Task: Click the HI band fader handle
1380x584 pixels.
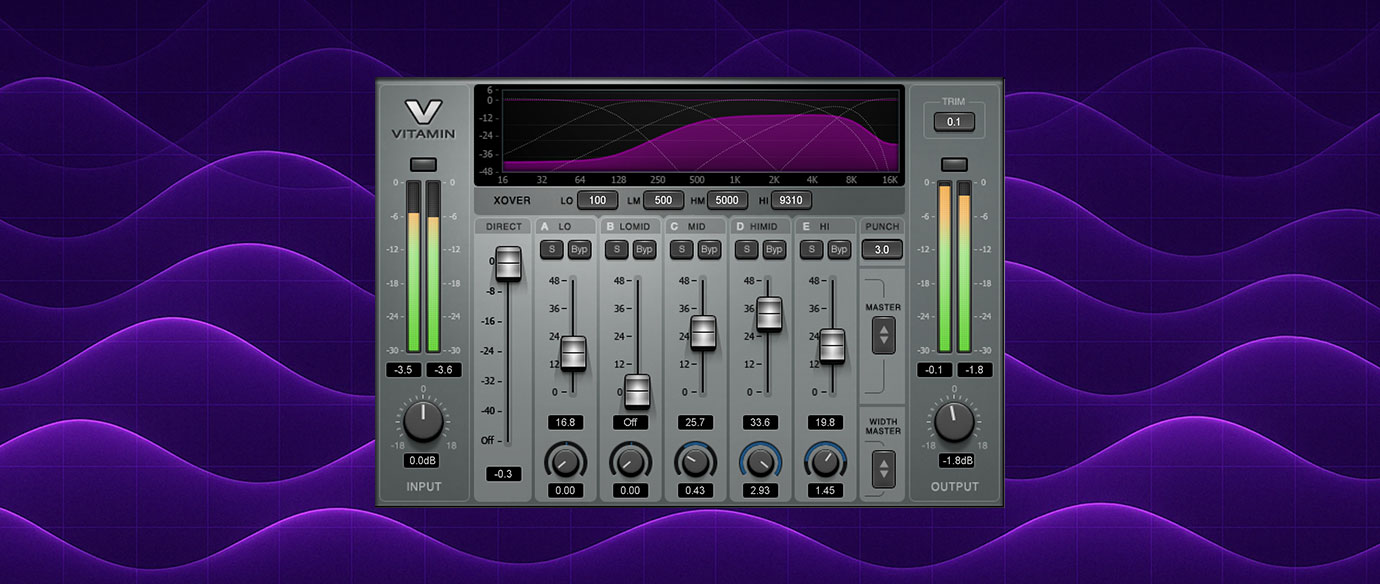Action: pyautogui.click(x=832, y=346)
